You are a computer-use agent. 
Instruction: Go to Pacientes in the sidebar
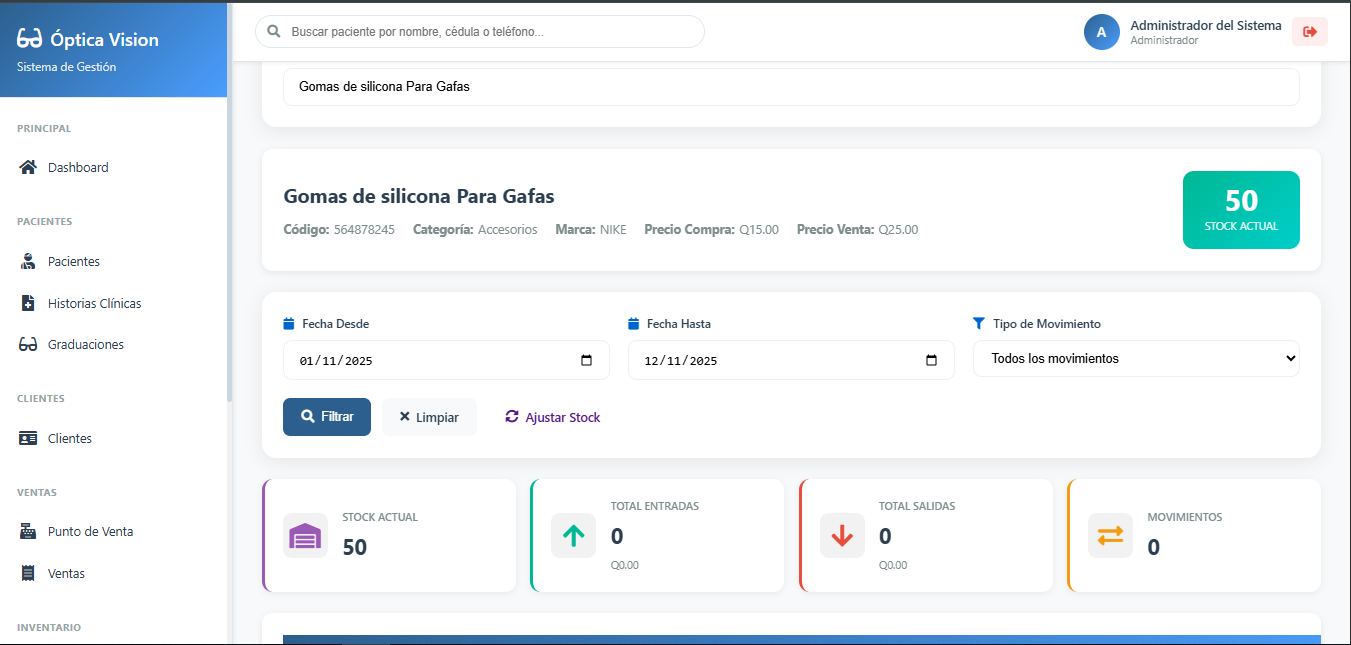(73, 262)
